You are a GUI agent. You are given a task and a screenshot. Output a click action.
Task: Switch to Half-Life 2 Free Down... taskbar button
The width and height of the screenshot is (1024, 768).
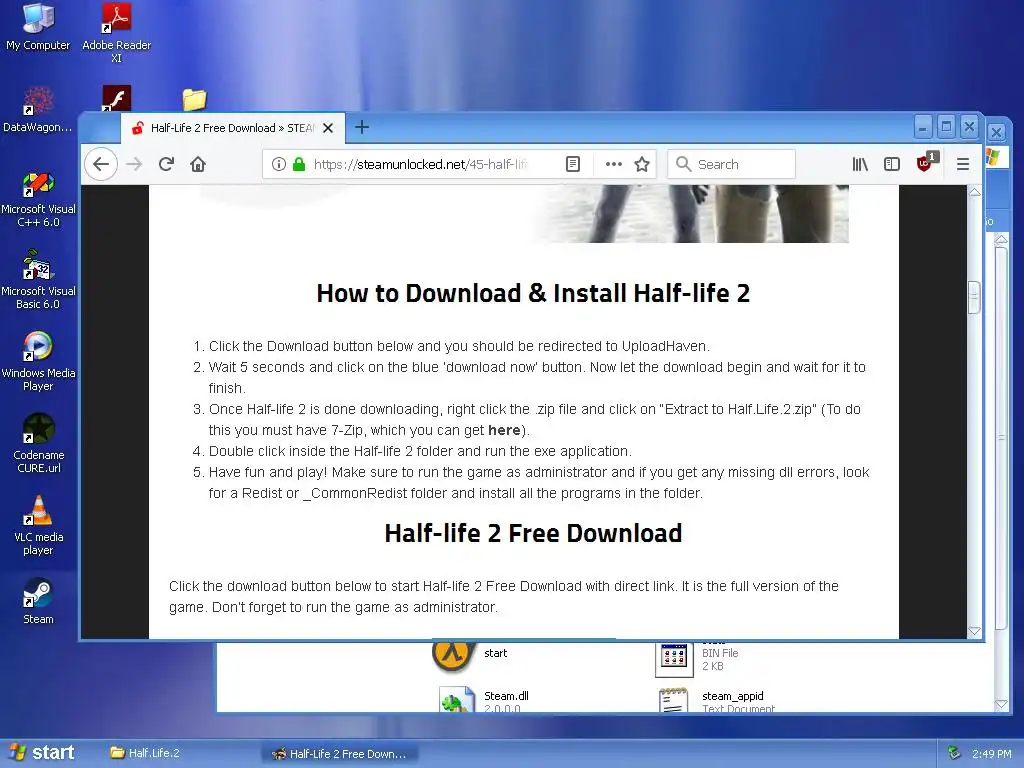(x=339, y=754)
